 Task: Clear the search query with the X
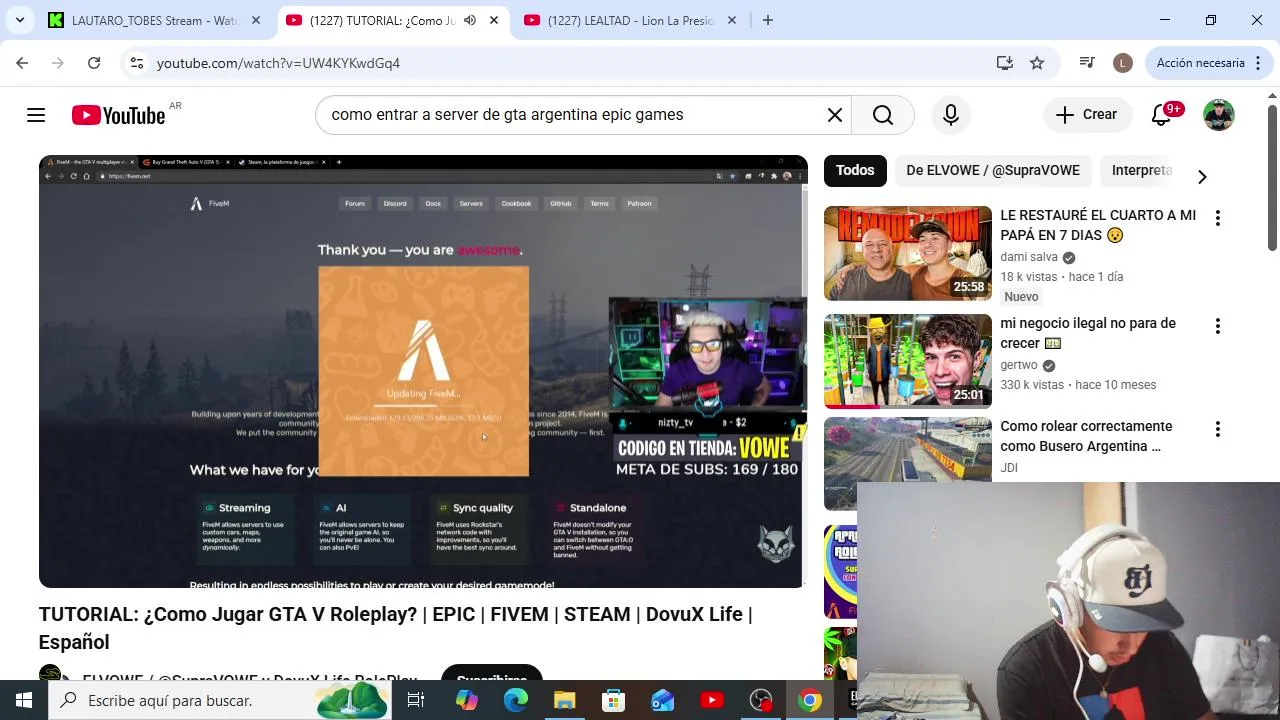[835, 115]
